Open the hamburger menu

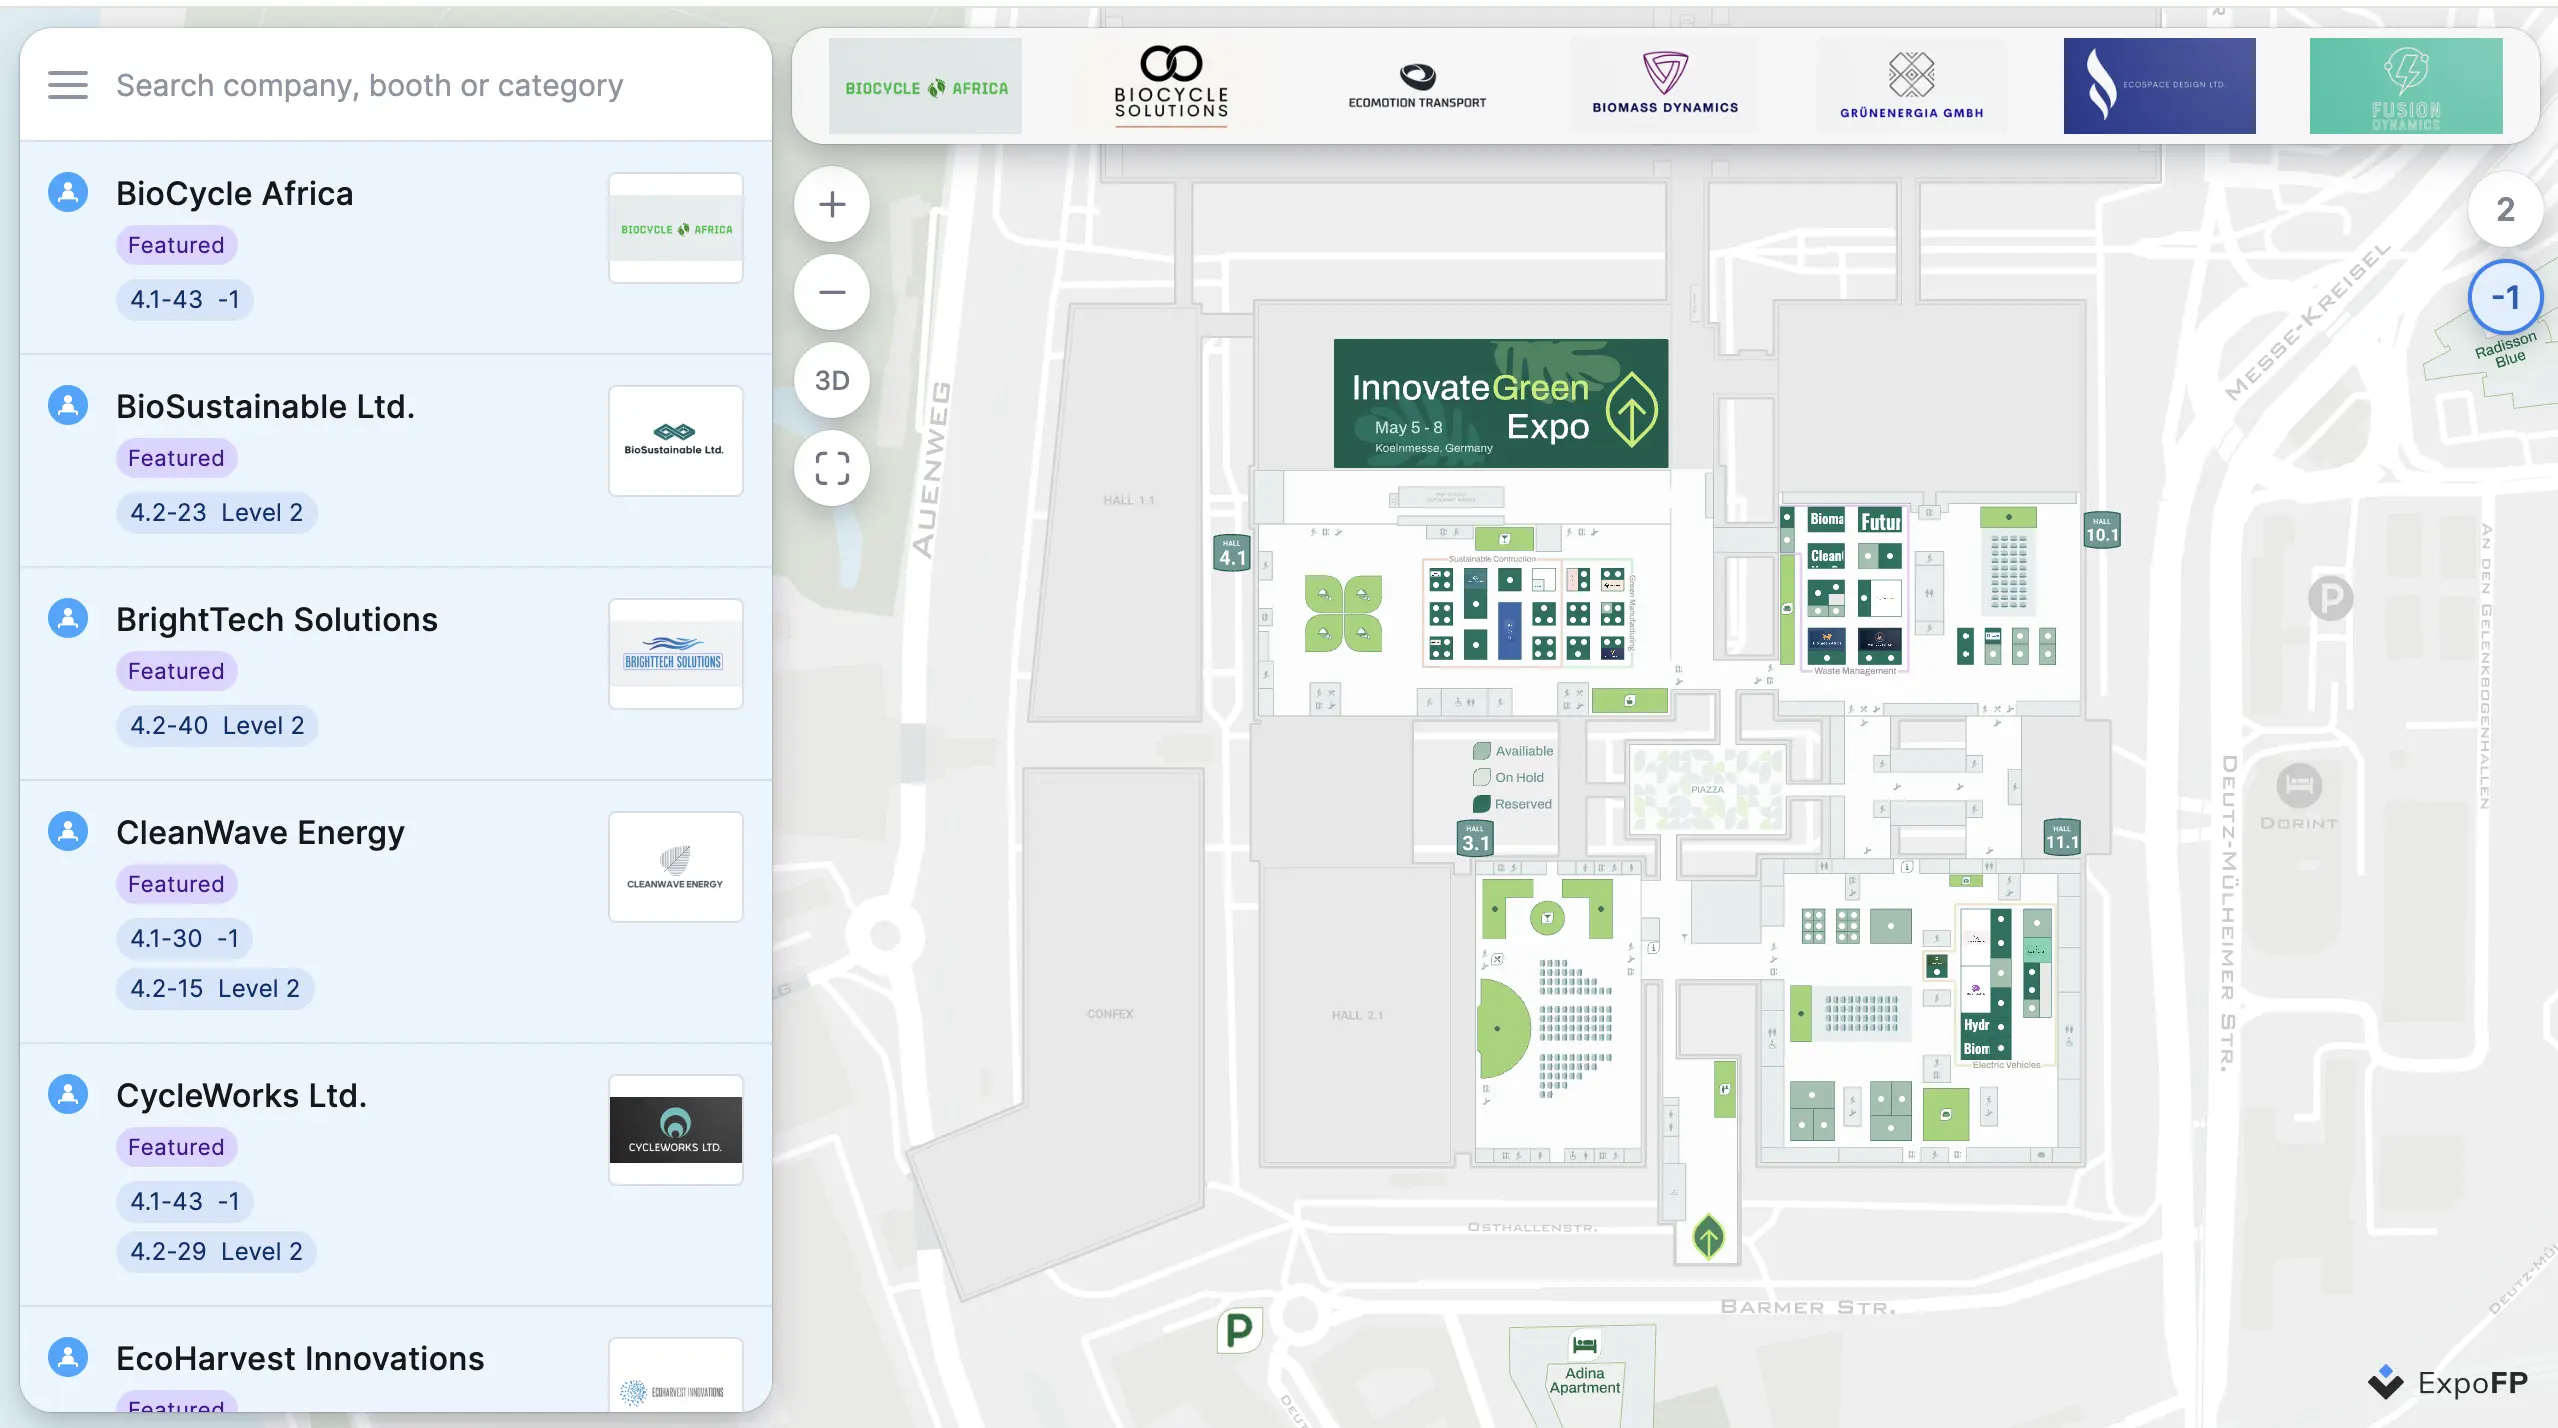click(x=68, y=85)
